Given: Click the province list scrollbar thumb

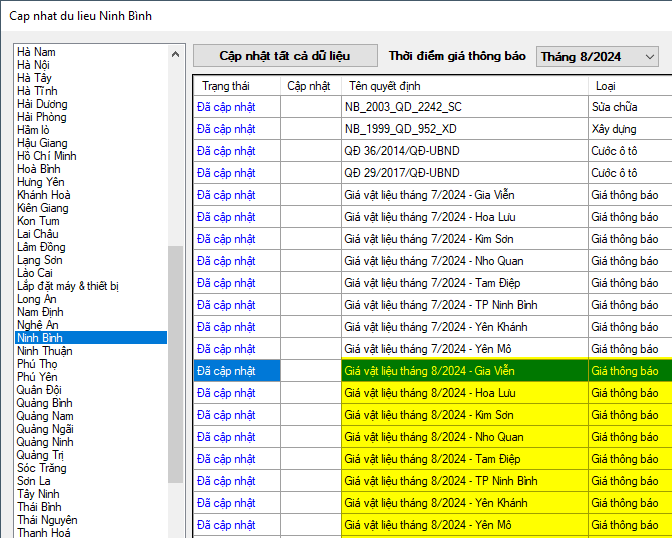Looking at the screenshot, I should click(176, 360).
